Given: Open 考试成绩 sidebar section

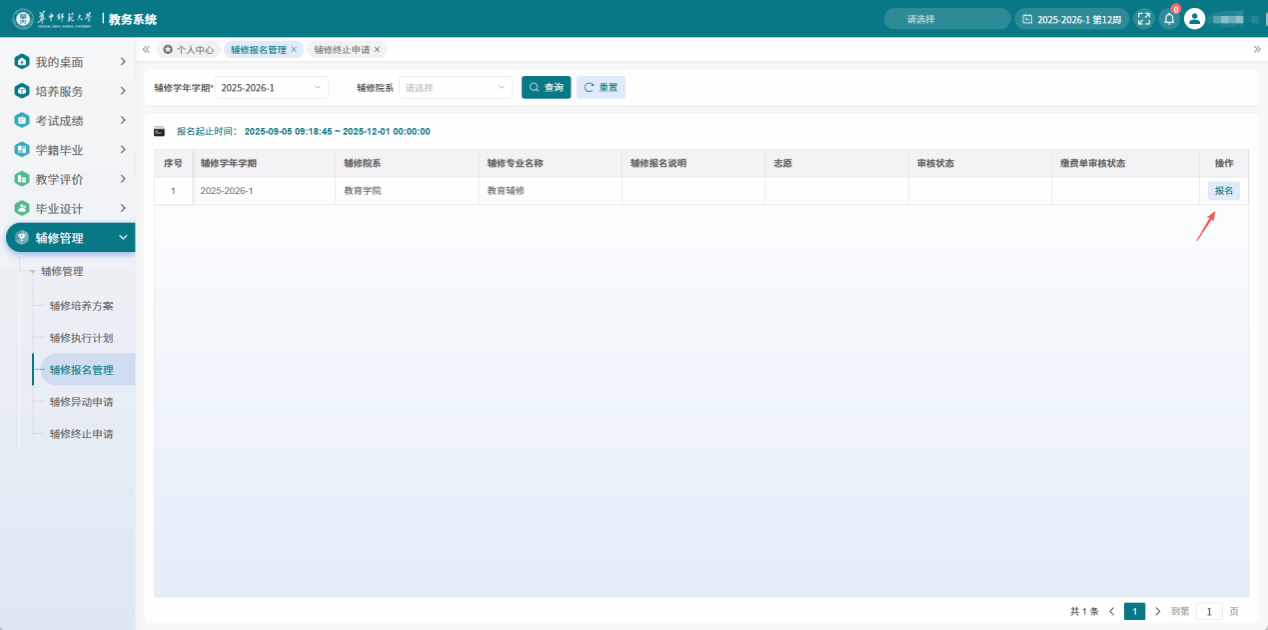Looking at the screenshot, I should coord(60,121).
